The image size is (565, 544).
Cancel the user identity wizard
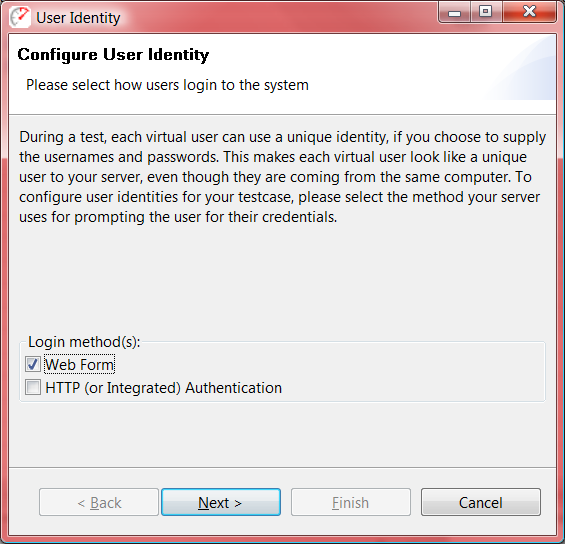click(x=481, y=502)
